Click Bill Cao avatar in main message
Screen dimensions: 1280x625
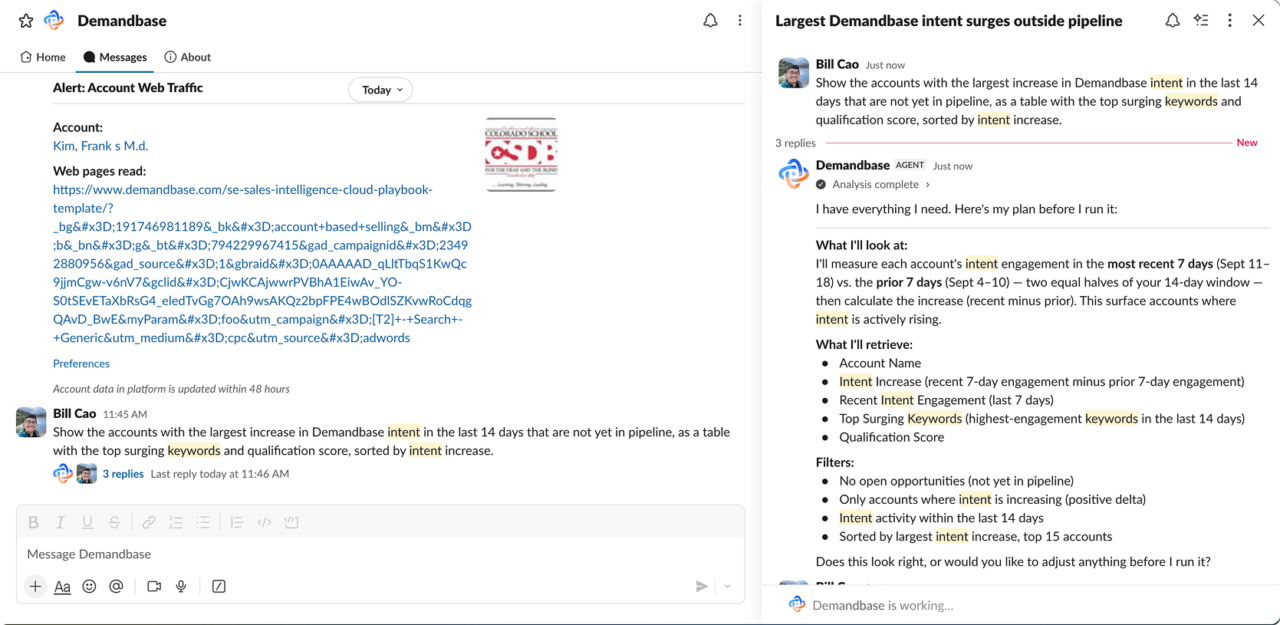coord(31,422)
